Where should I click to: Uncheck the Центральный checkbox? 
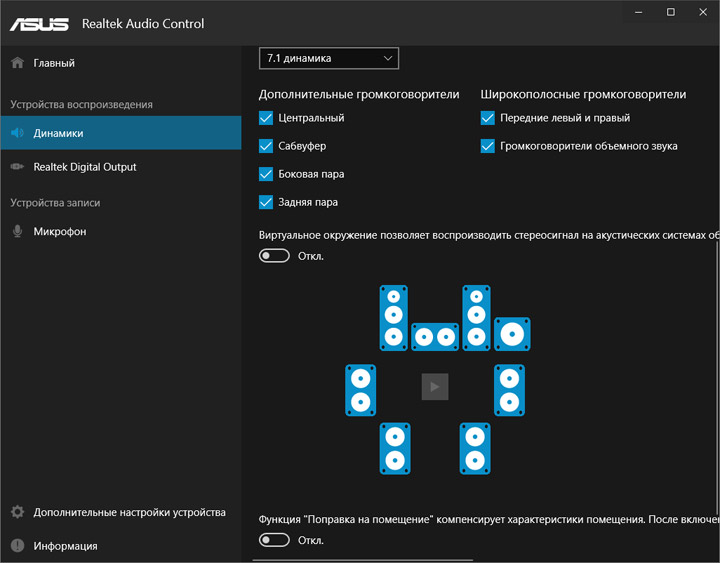(x=266, y=118)
